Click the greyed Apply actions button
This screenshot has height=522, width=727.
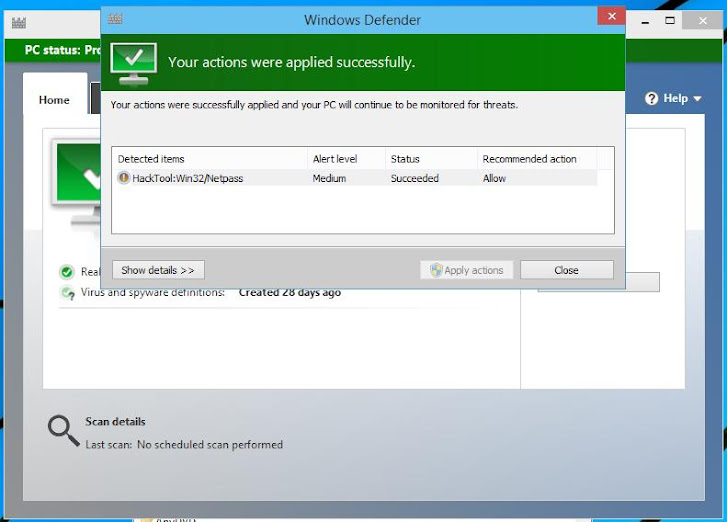tap(466, 270)
